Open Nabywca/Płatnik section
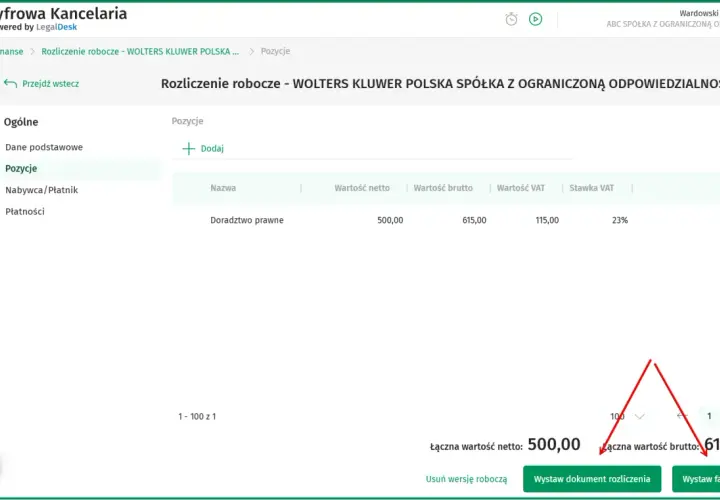Viewport: 720px width, 500px height. coord(42,190)
